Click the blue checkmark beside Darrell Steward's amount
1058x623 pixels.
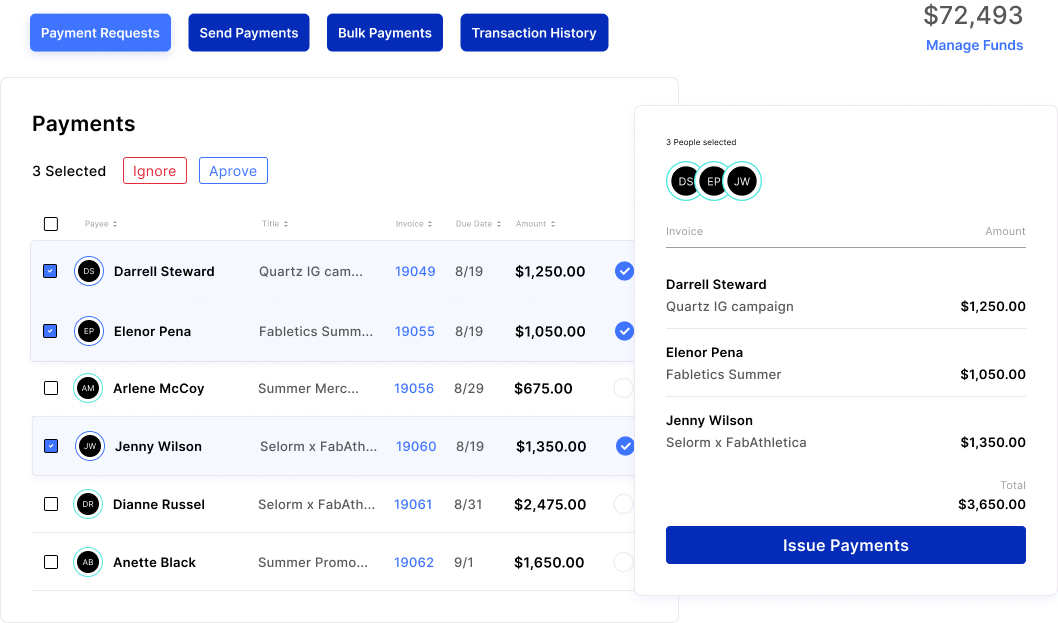[624, 271]
